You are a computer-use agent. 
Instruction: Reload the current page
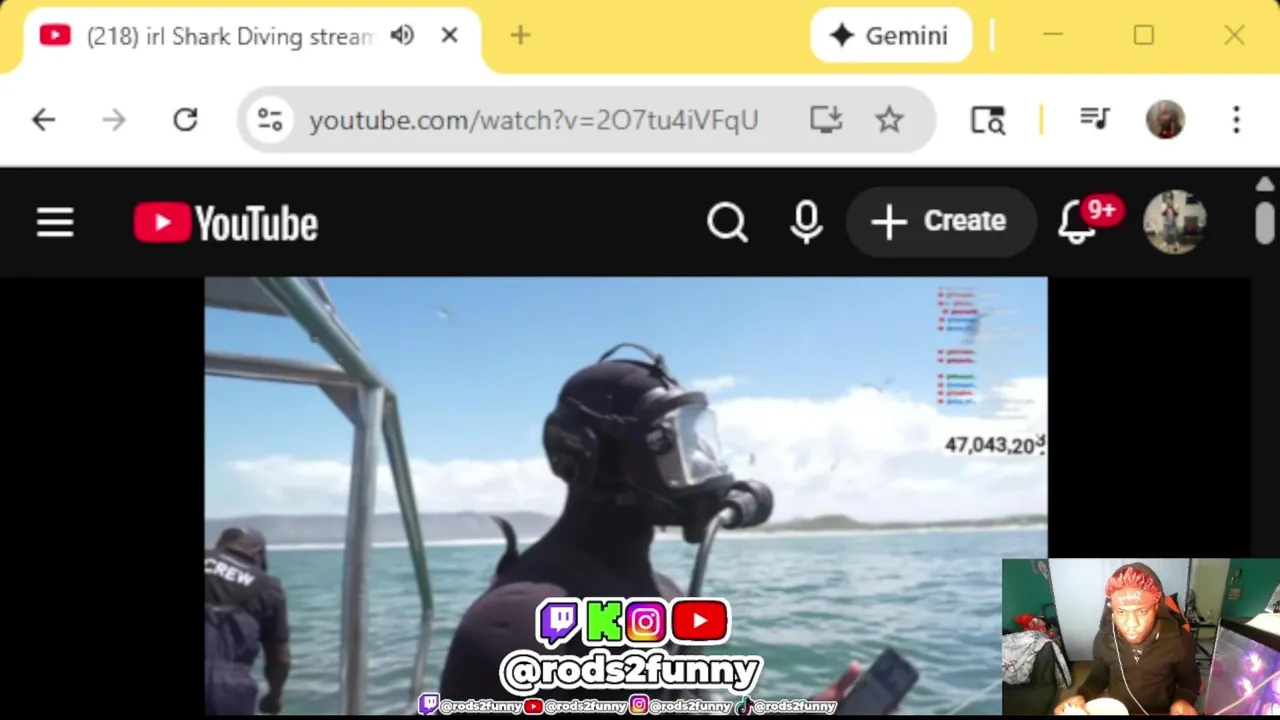click(x=185, y=120)
